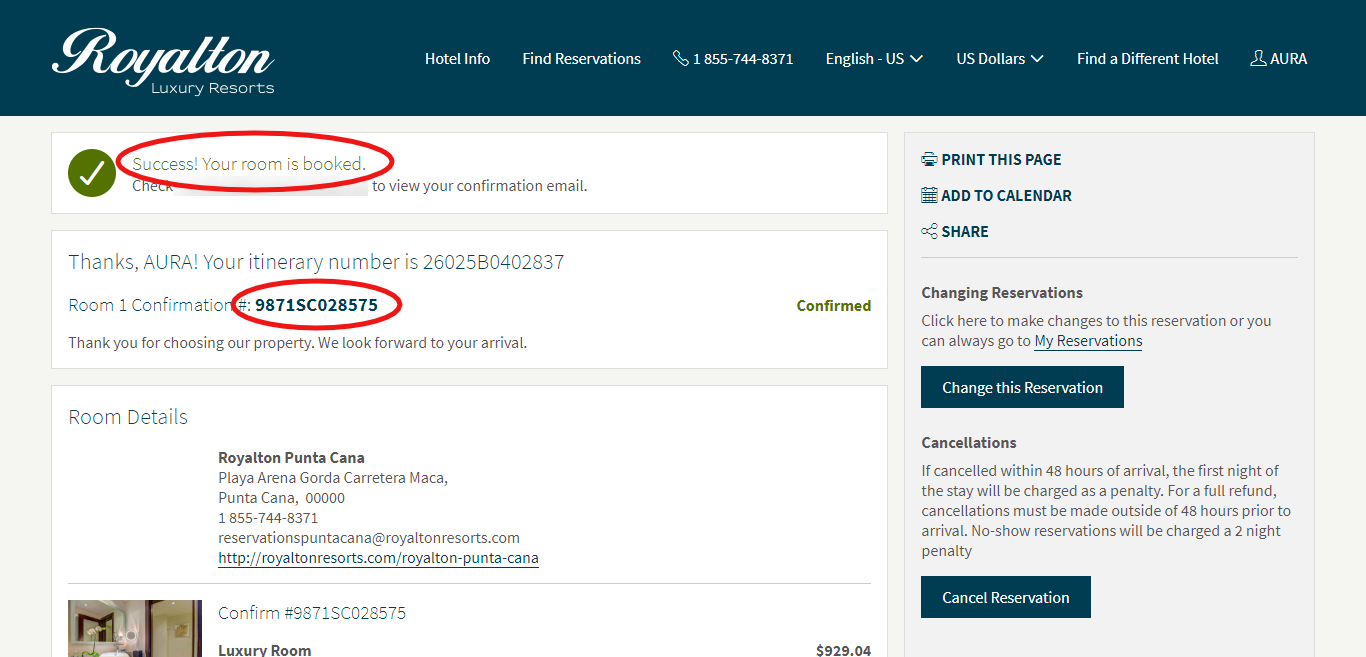Viewport: 1366px width, 657px height.
Task: Click the Luxury Room title text
Action: [264, 650]
